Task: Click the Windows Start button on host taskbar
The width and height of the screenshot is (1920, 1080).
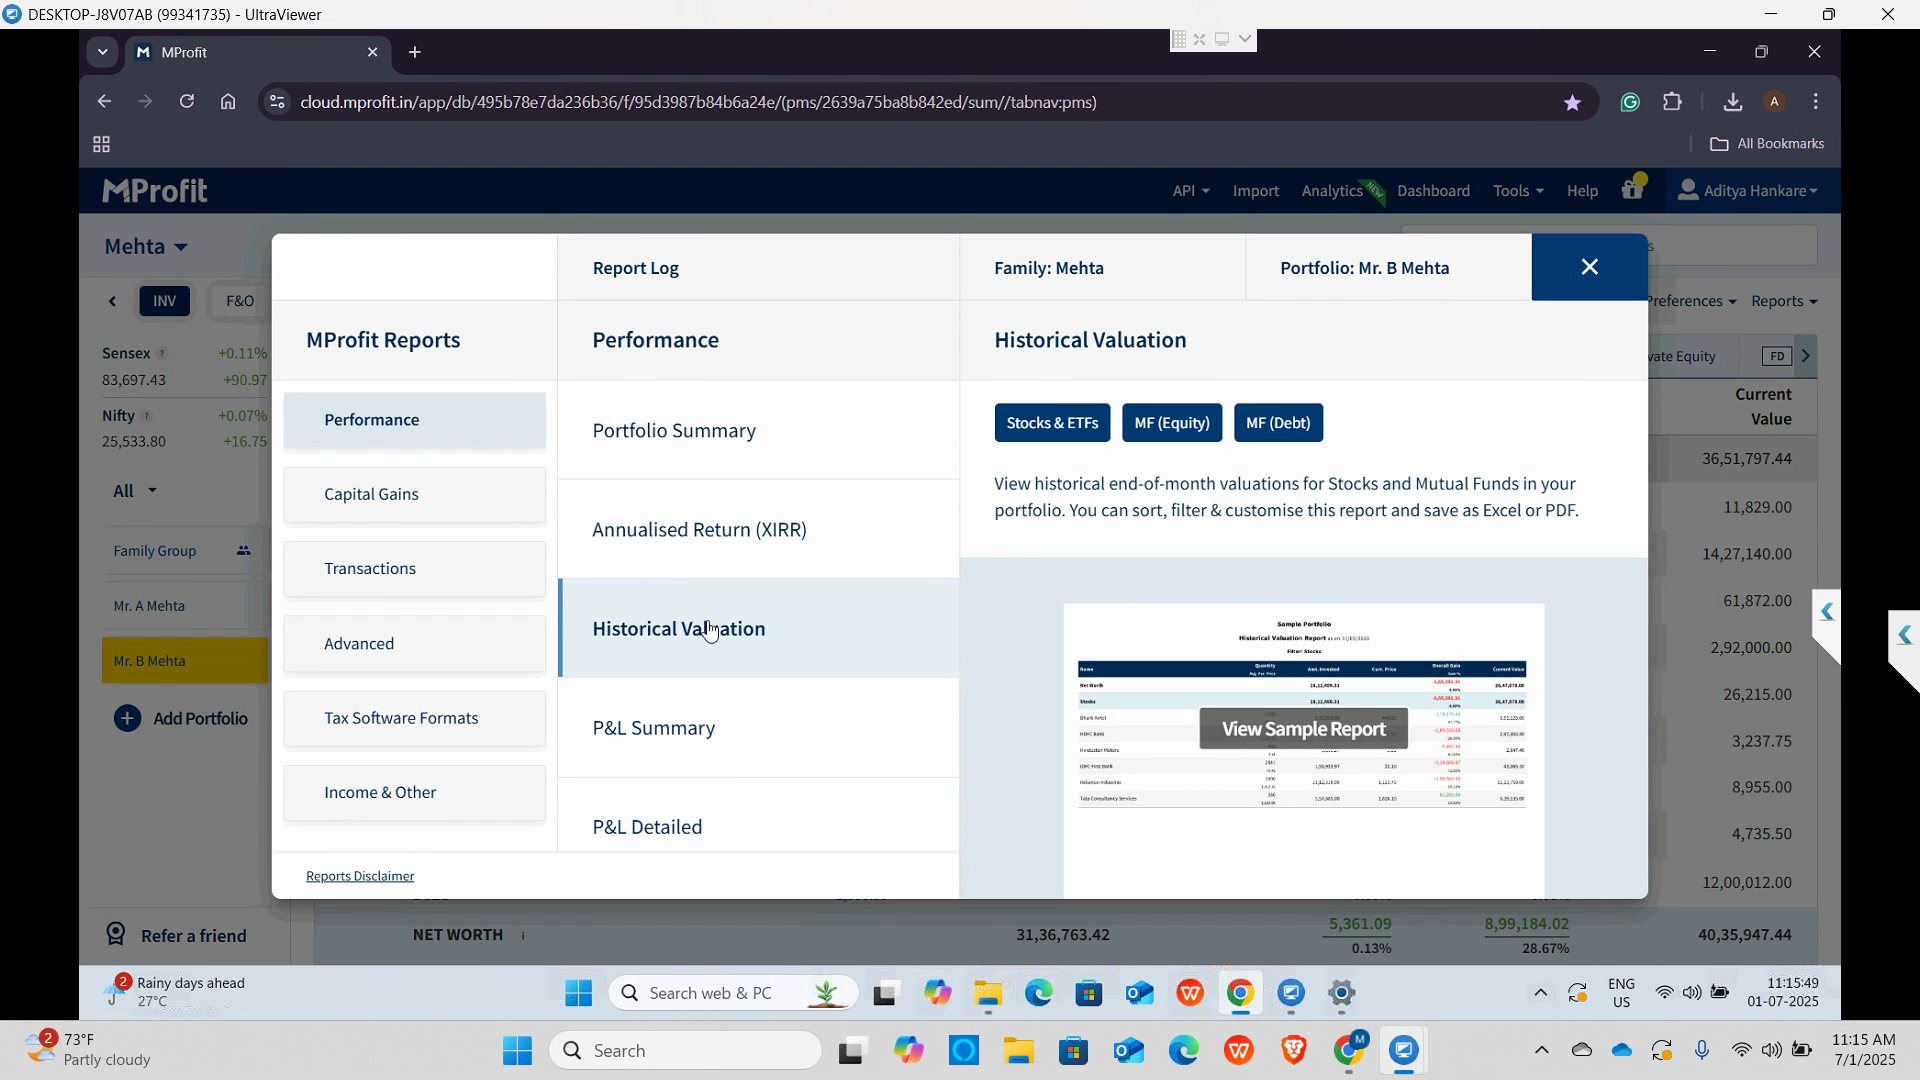Action: [517, 1051]
